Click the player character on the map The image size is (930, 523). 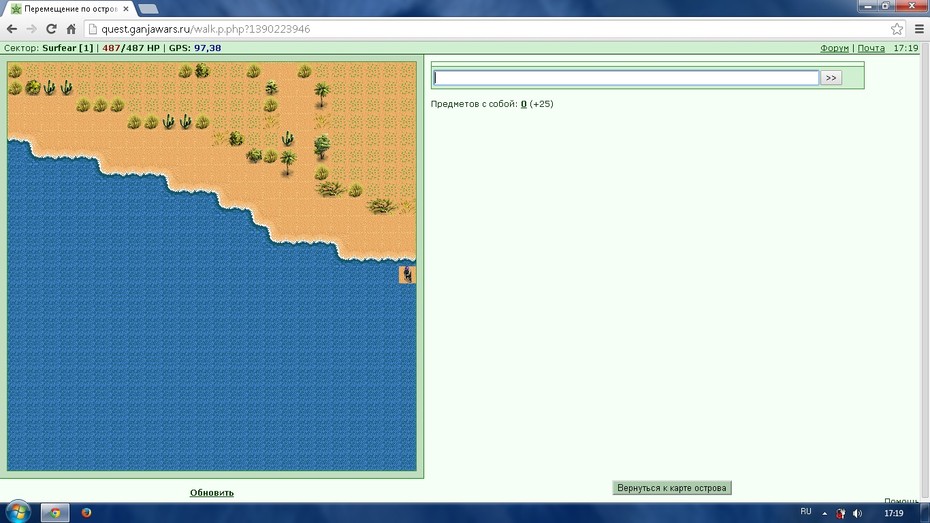(x=407, y=275)
